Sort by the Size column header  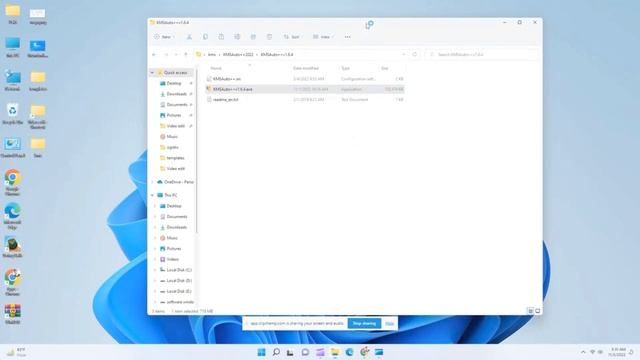tap(384, 68)
